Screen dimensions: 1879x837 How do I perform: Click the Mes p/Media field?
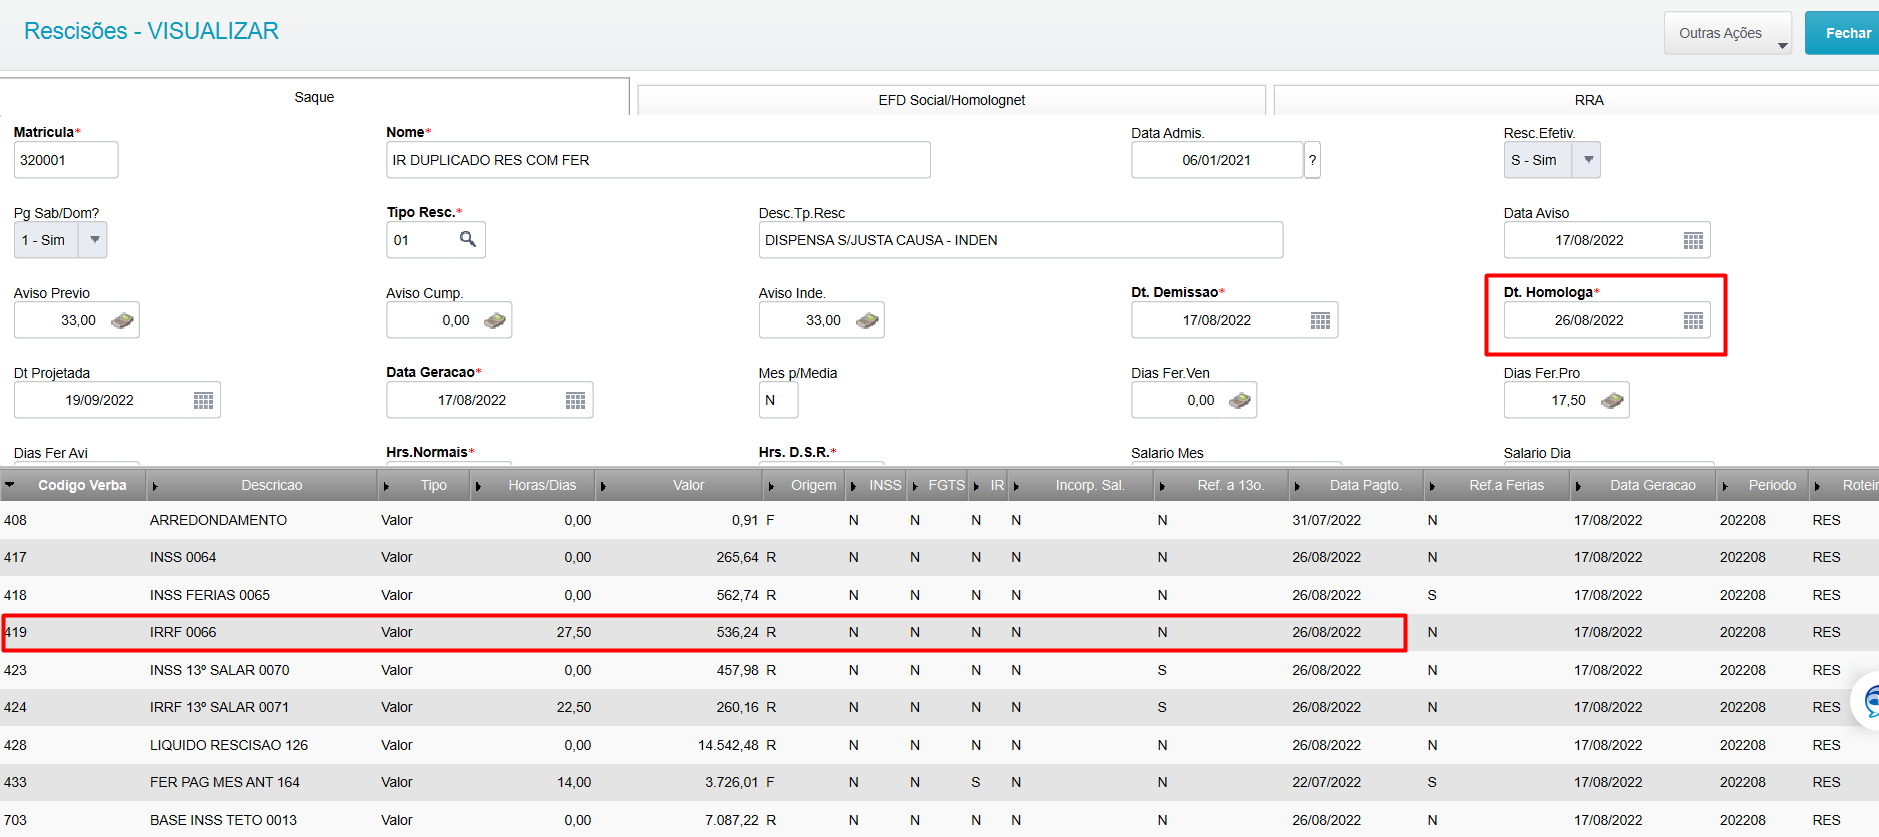click(x=778, y=400)
